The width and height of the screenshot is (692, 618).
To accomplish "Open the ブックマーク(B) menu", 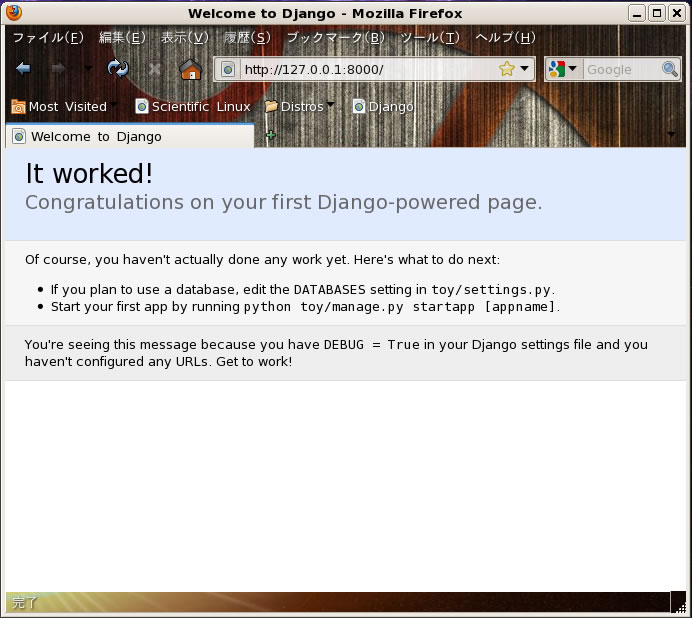I will click(x=336, y=38).
